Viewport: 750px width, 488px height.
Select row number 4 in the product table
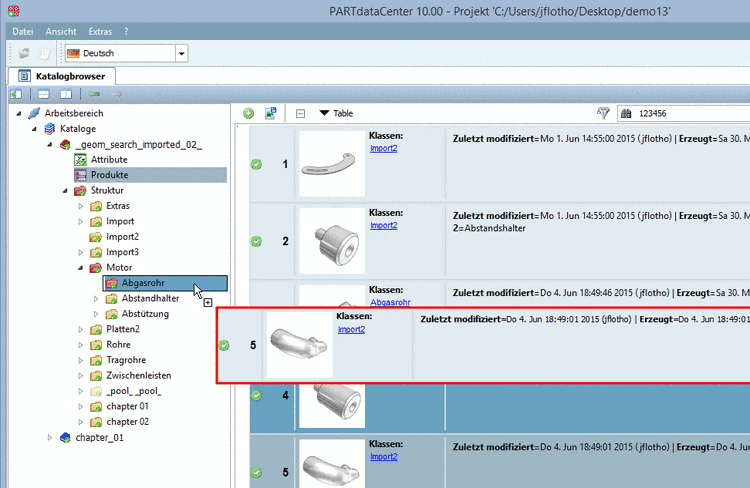pos(286,396)
